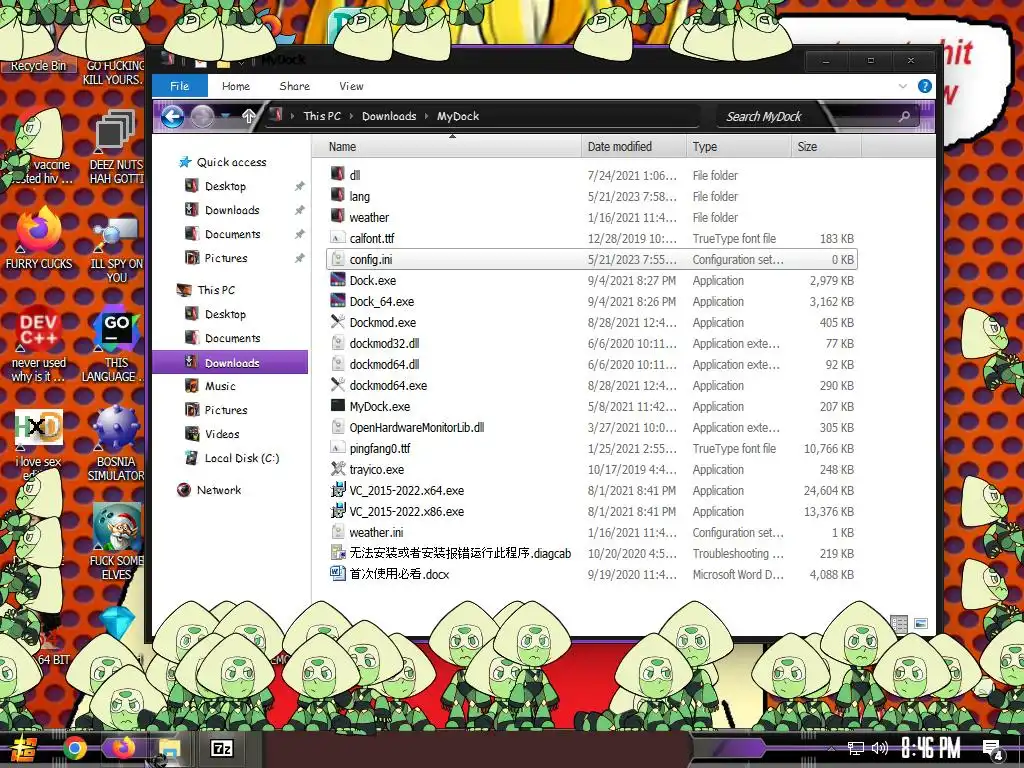Click Downloads in the address breadcrumb
This screenshot has width=1024, height=768.
click(x=389, y=116)
